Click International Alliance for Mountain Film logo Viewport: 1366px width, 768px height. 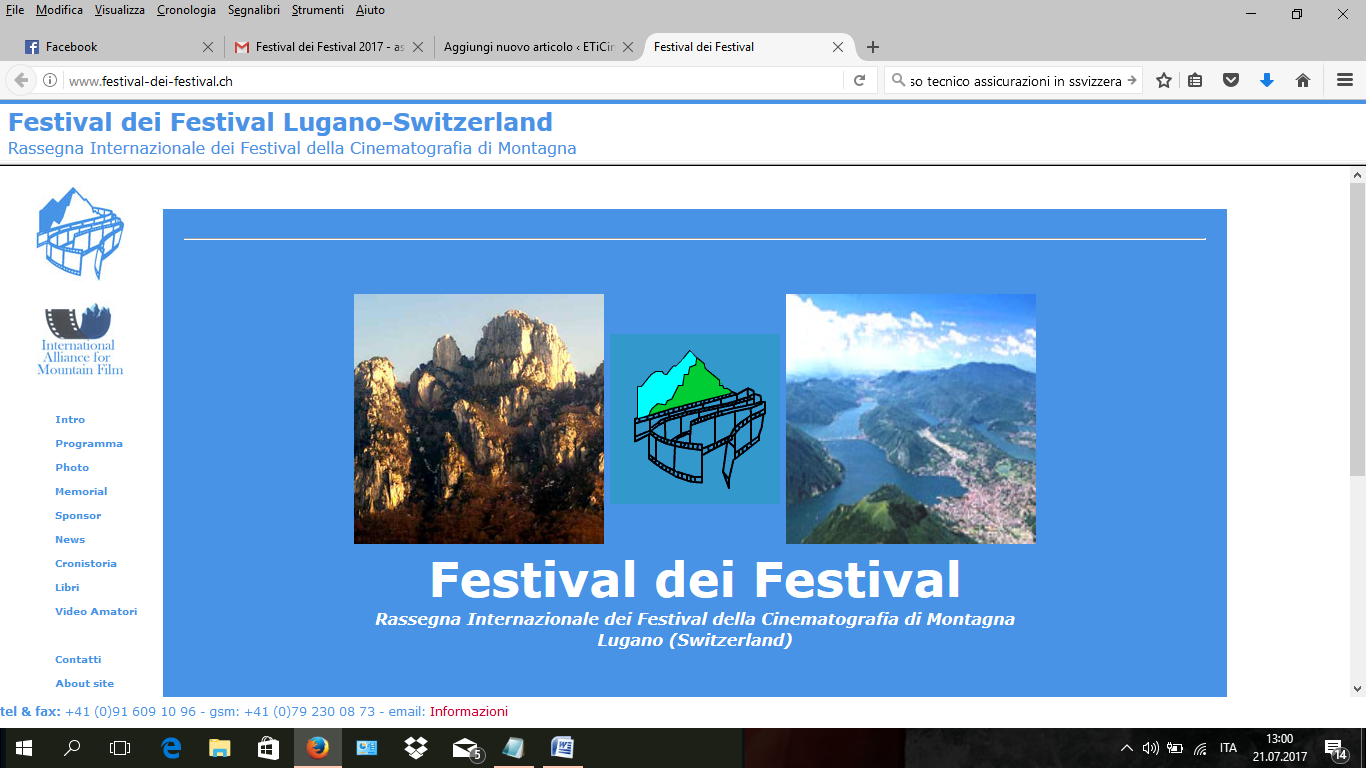[80, 339]
